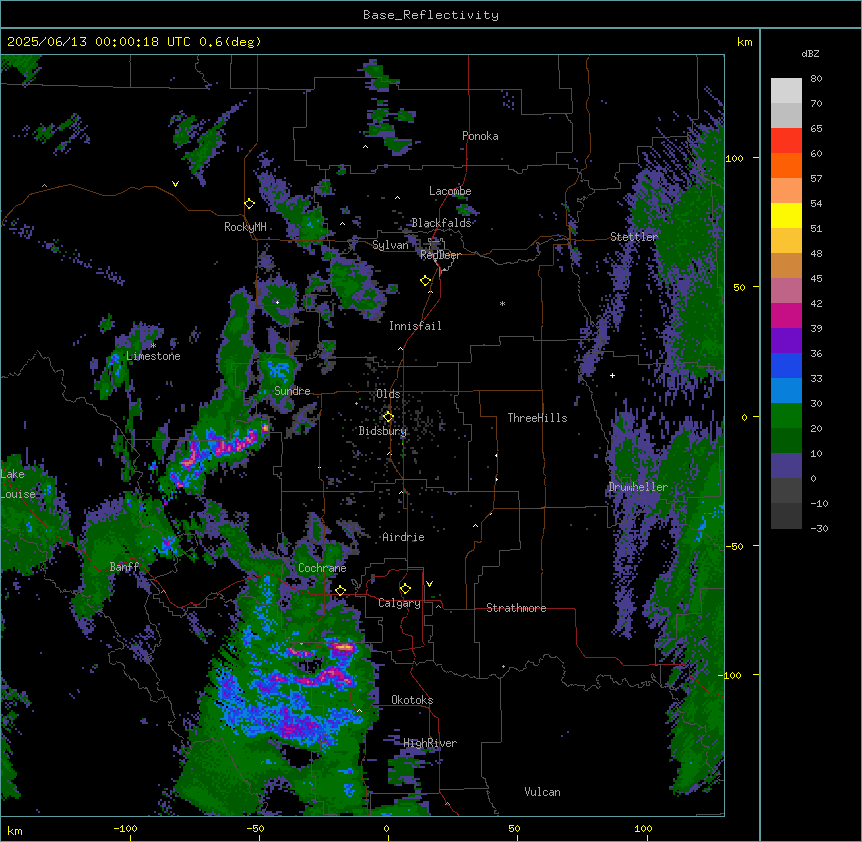Click the Vulcan label
The height and width of the screenshot is (842, 862).
point(542,792)
